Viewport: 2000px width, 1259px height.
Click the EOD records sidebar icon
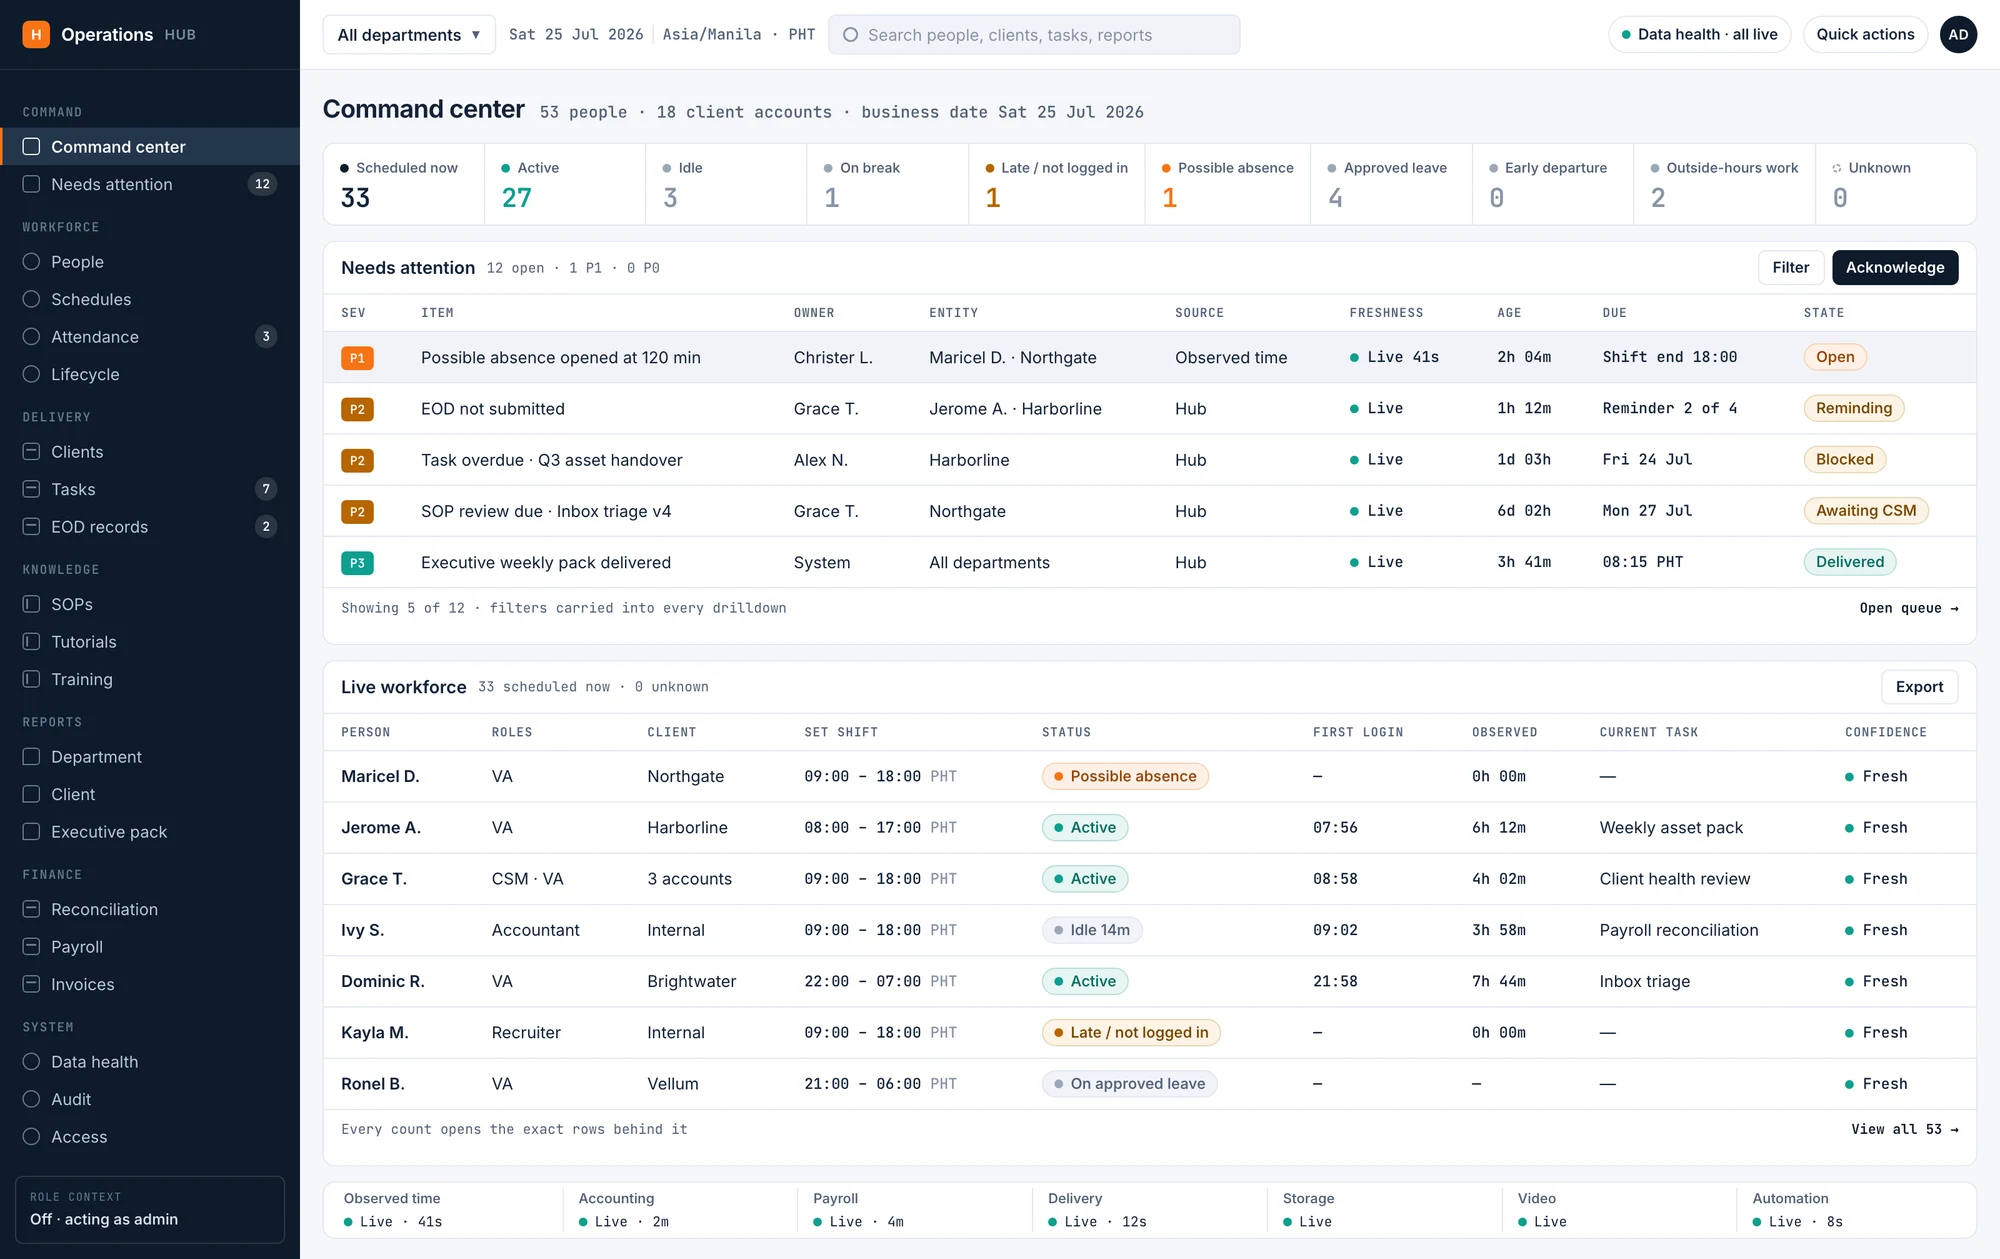point(31,527)
